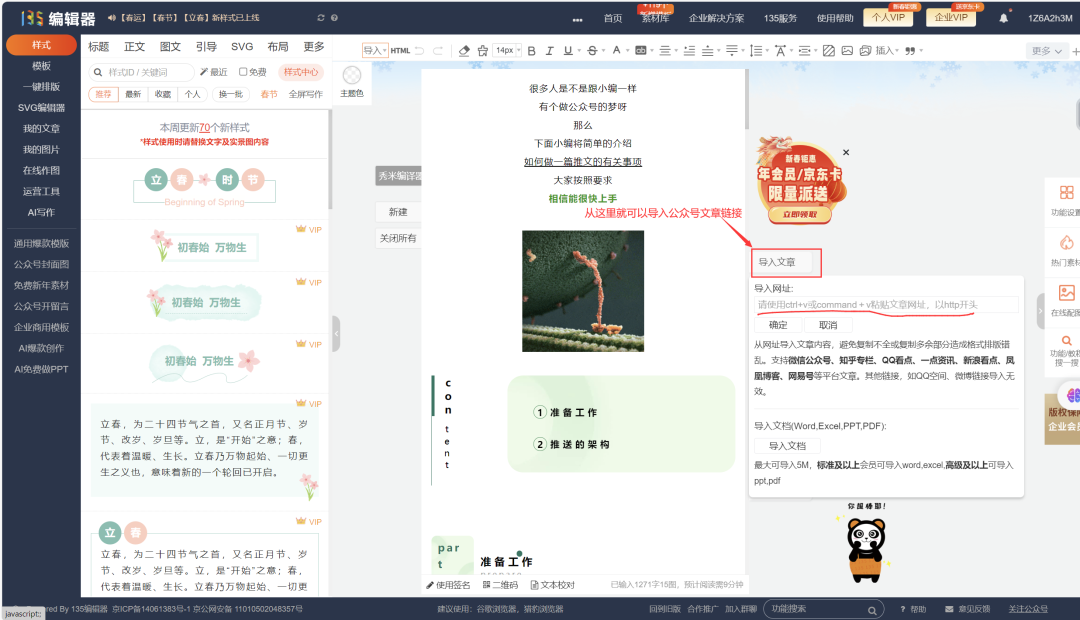Toggle bold formatting

(531, 50)
